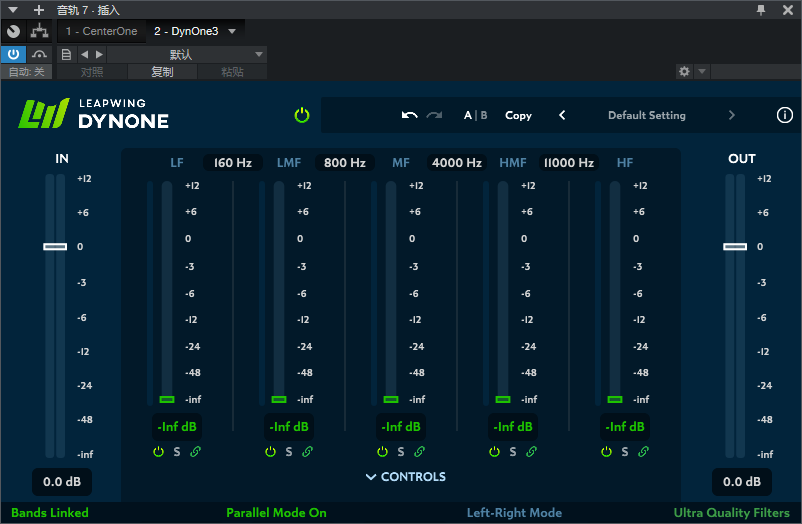Toggle the DynOne plugin power button

point(302,115)
